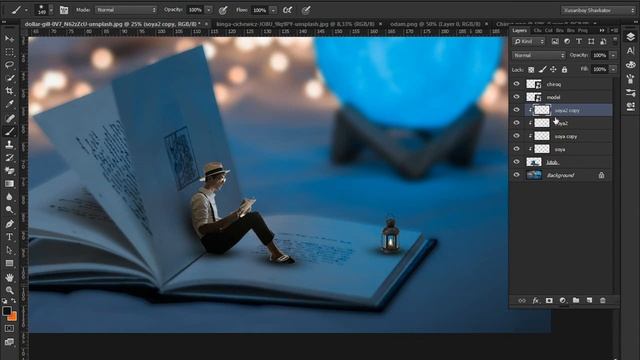Select the Crop tool
The height and width of the screenshot is (360, 640).
9,91
